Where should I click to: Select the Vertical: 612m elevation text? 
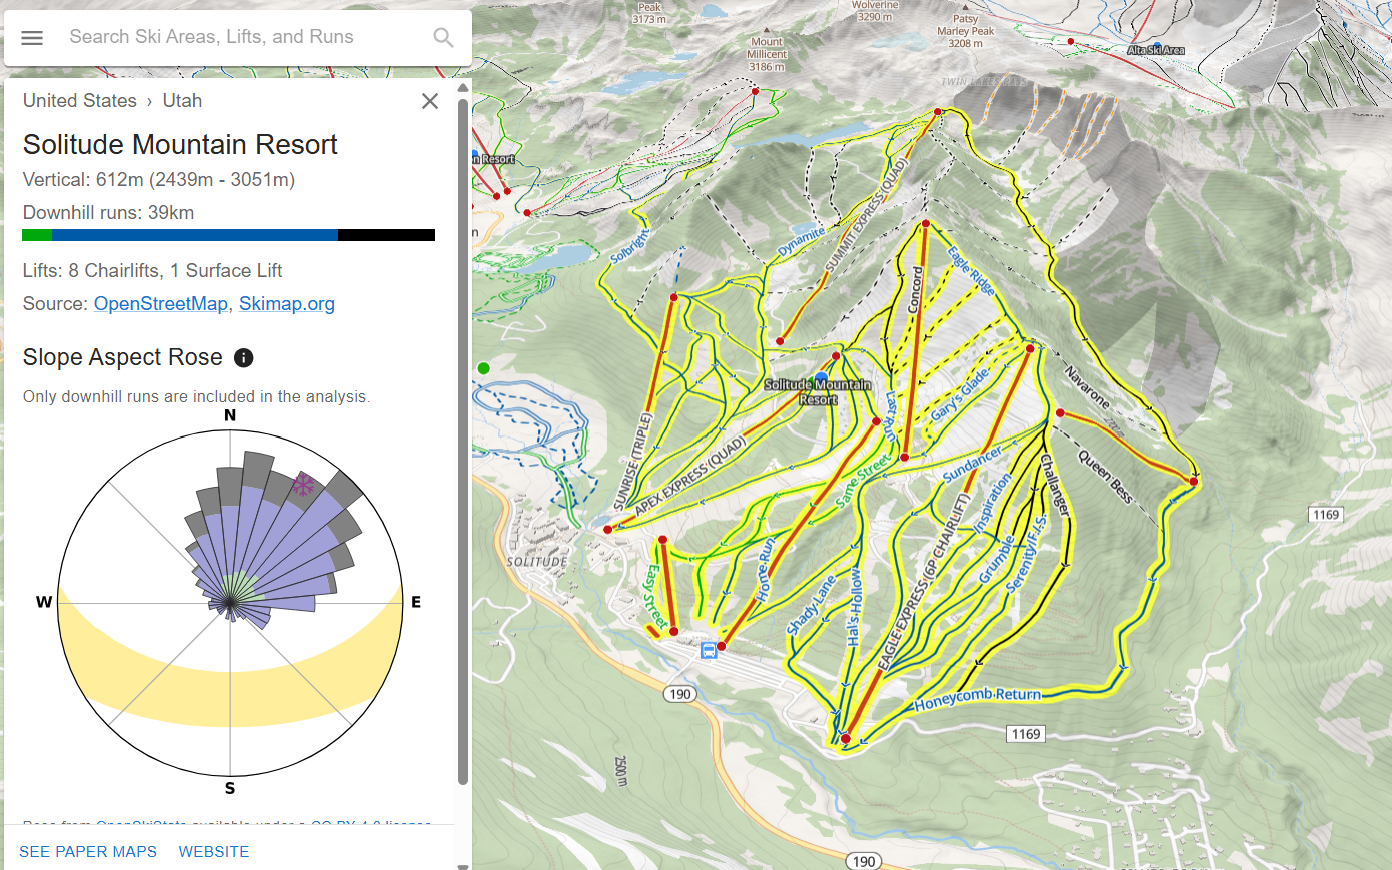click(159, 180)
